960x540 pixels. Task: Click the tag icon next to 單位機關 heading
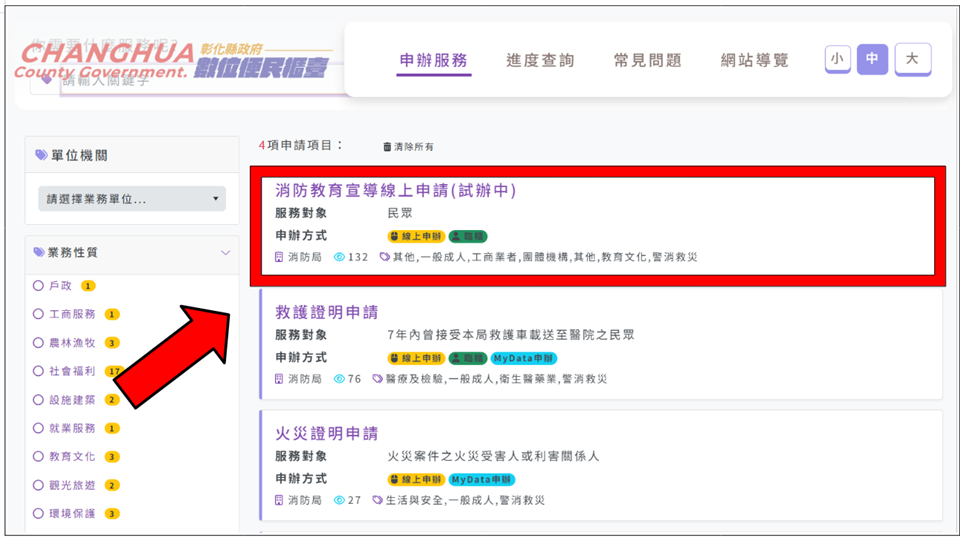pos(41,155)
